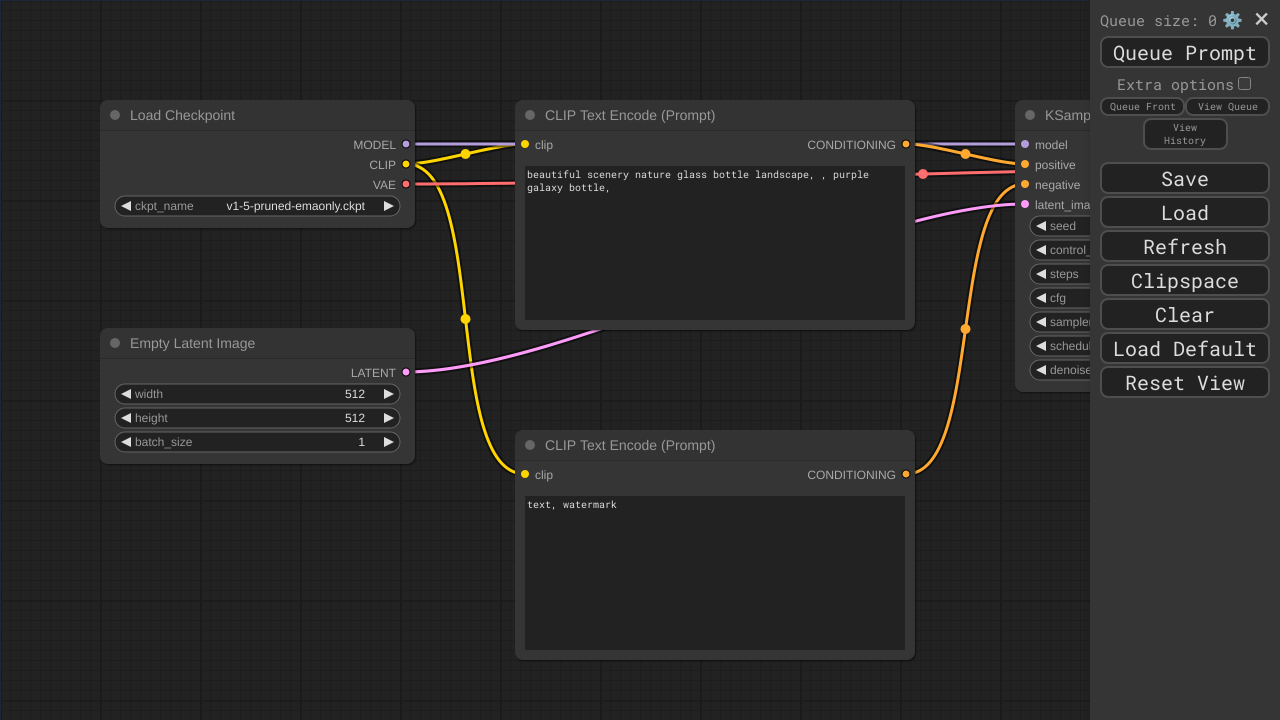Click the Load Default button
Image resolution: width=1280 pixels, height=720 pixels.
pyautogui.click(x=1185, y=349)
